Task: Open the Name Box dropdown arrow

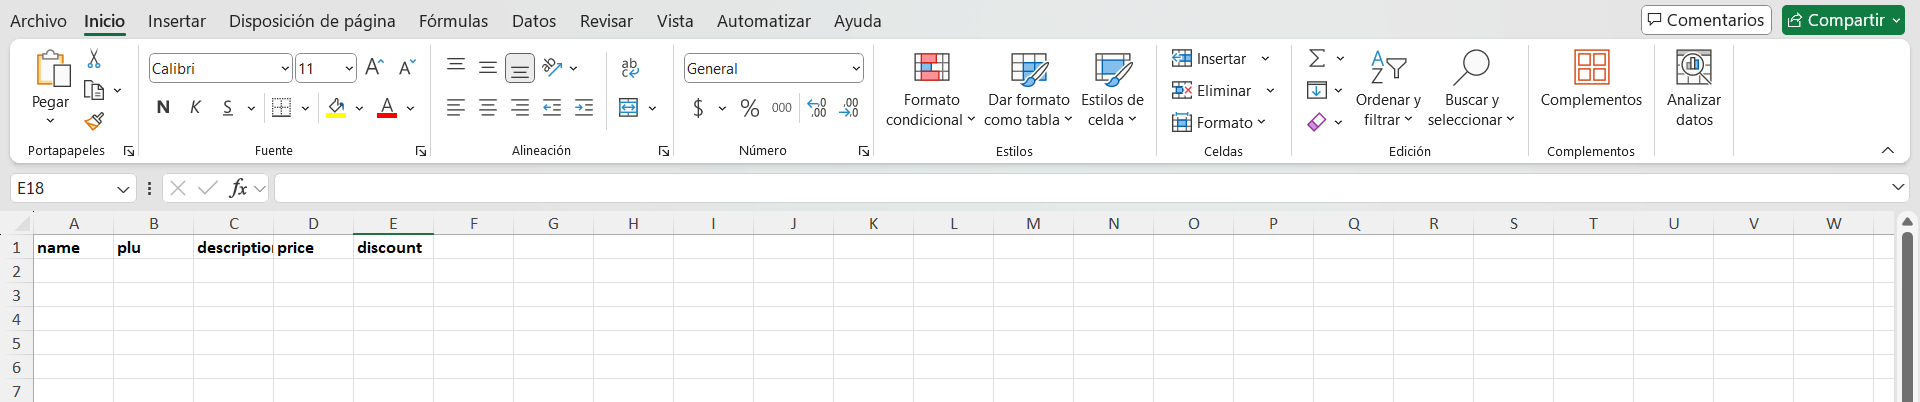Action: pyautogui.click(x=123, y=188)
